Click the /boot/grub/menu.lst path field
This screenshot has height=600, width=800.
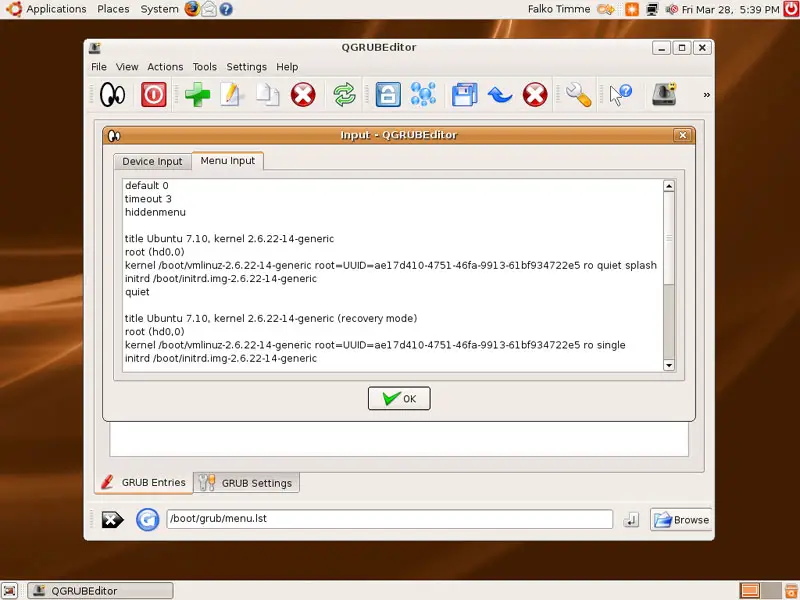[389, 519]
